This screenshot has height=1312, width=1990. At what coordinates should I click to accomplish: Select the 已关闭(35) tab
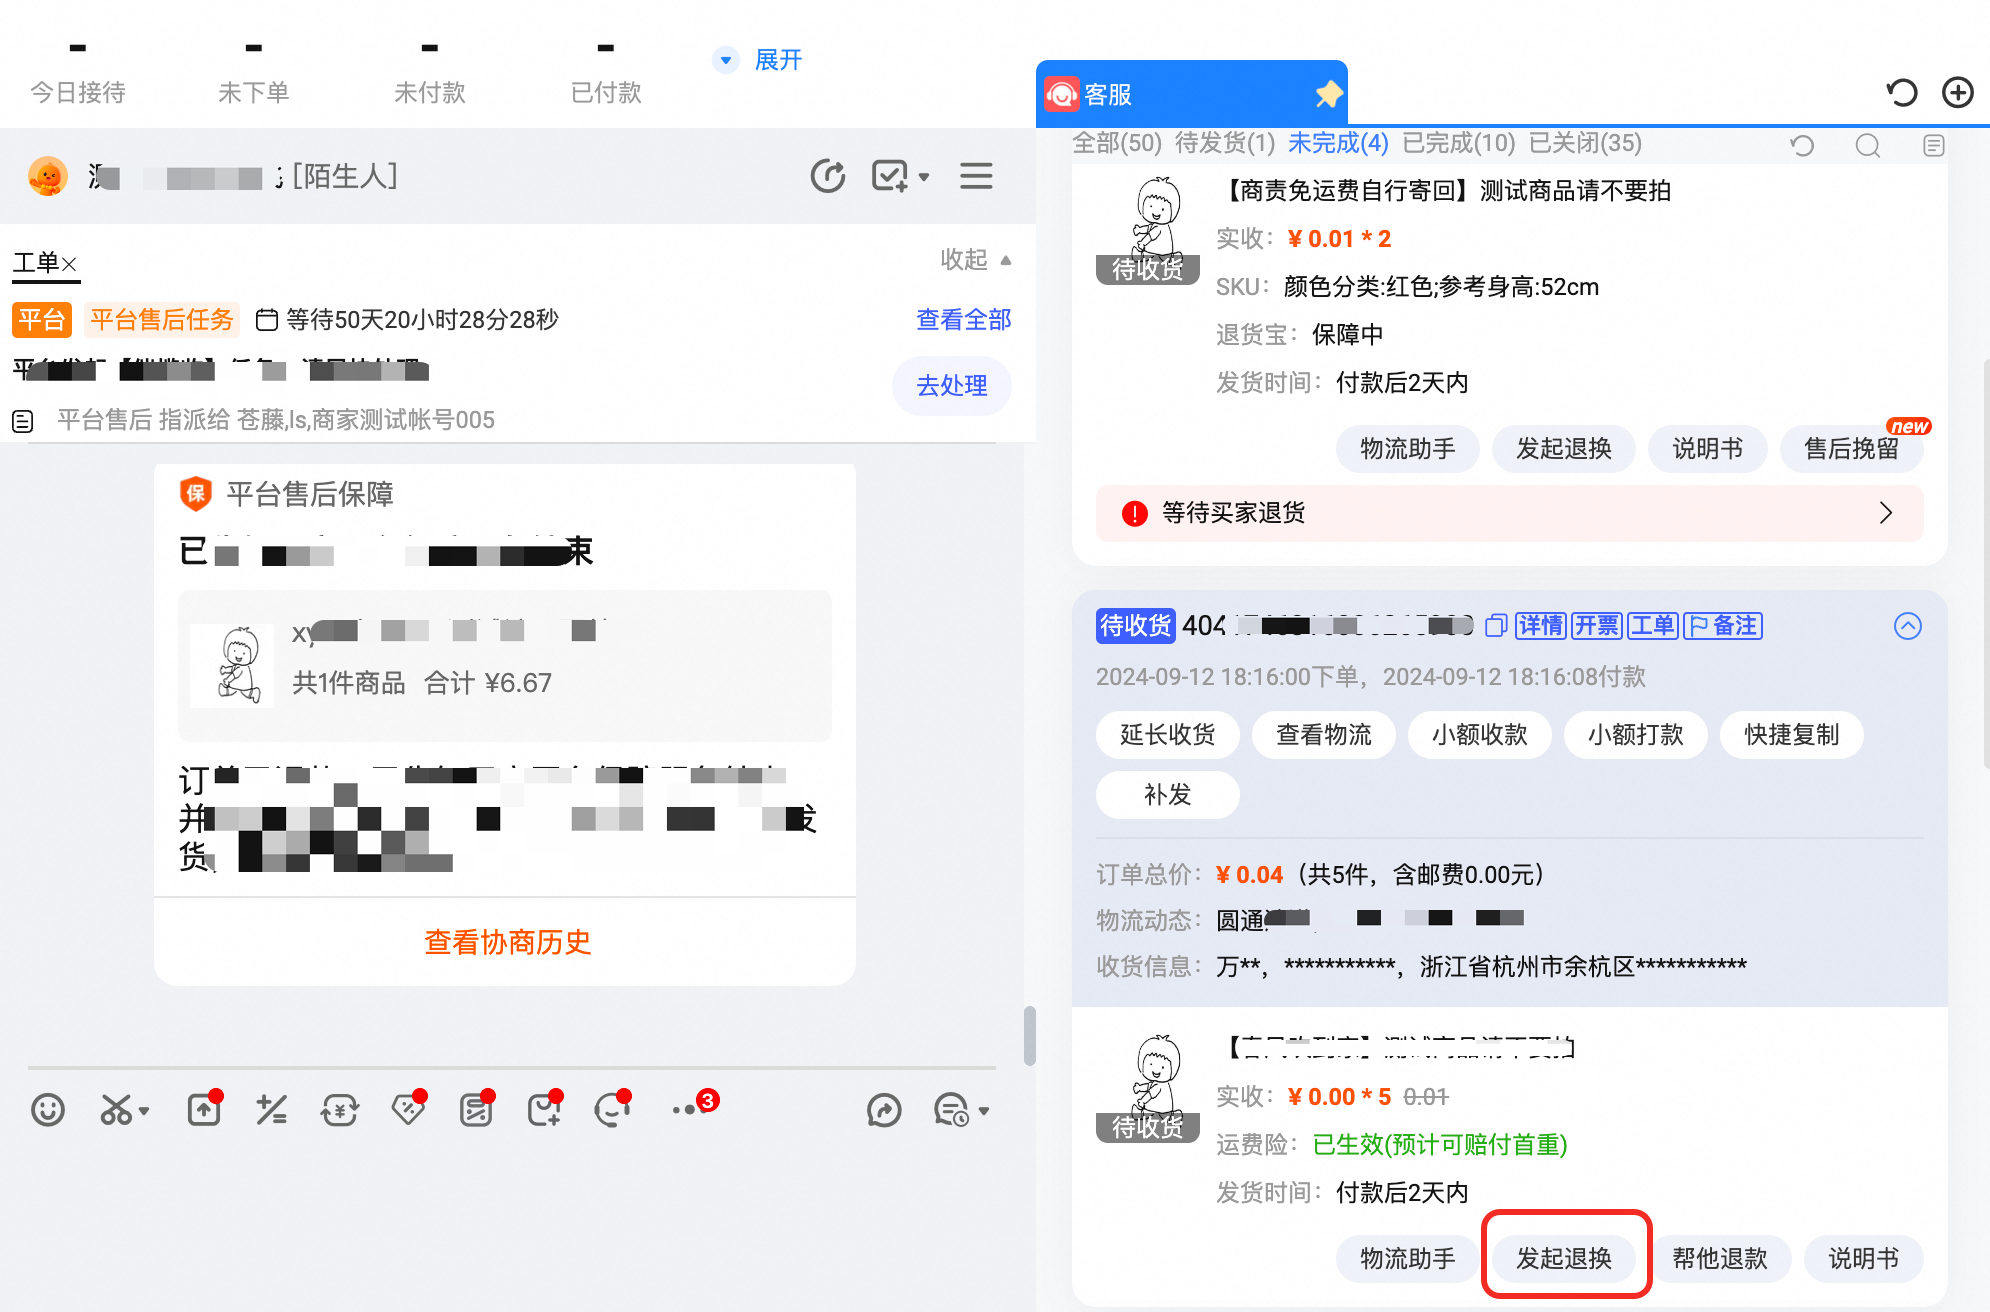coord(1585,143)
